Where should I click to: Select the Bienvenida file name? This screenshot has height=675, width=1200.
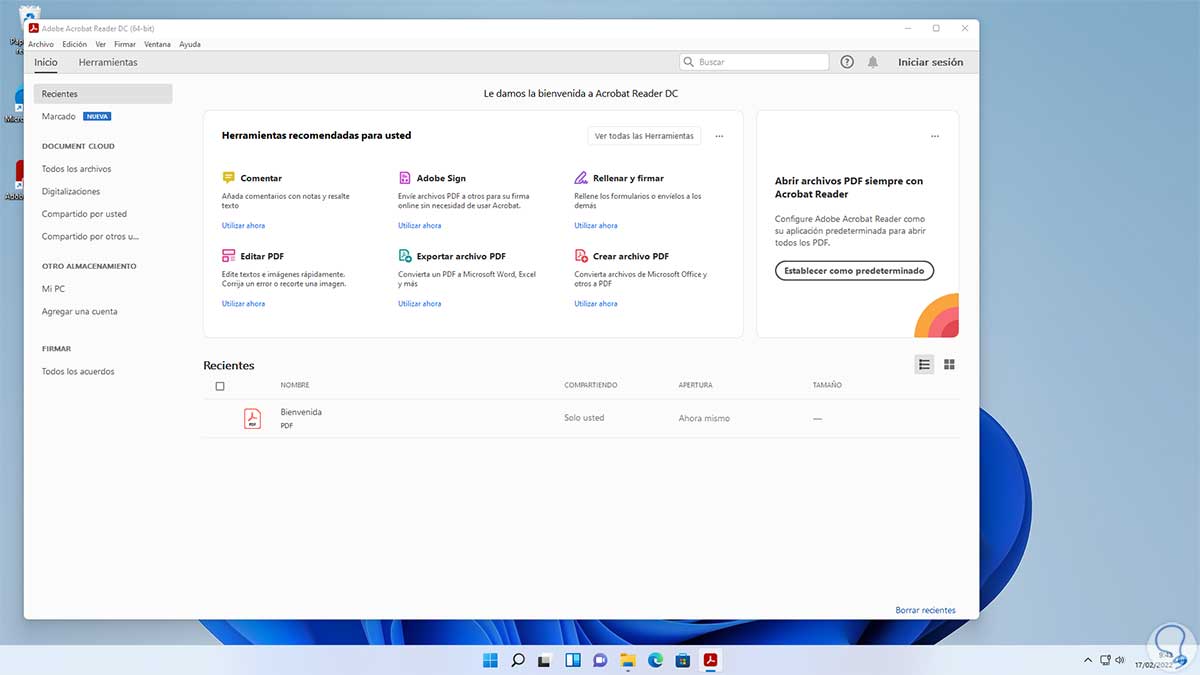click(x=301, y=412)
